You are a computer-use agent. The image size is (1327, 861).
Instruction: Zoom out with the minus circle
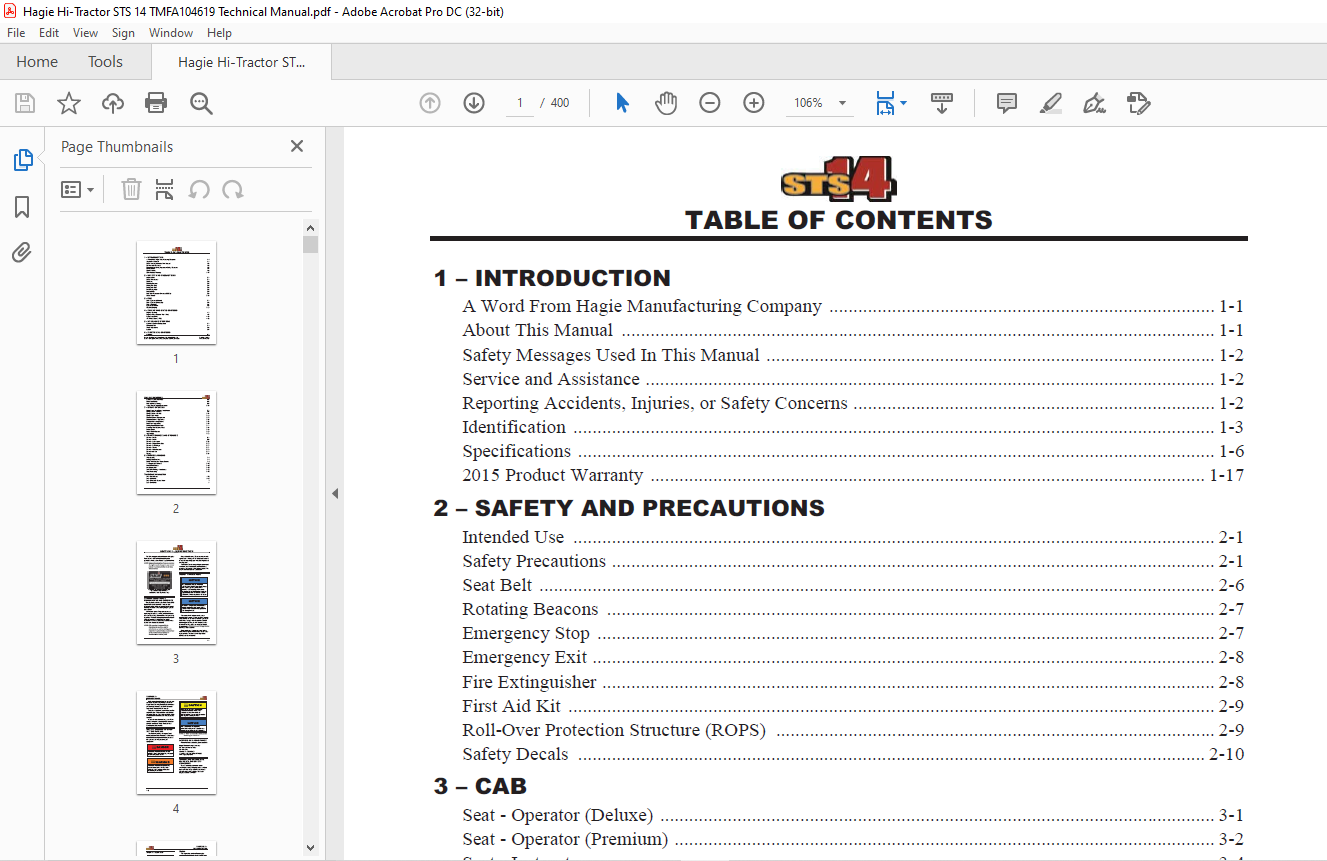click(x=710, y=103)
